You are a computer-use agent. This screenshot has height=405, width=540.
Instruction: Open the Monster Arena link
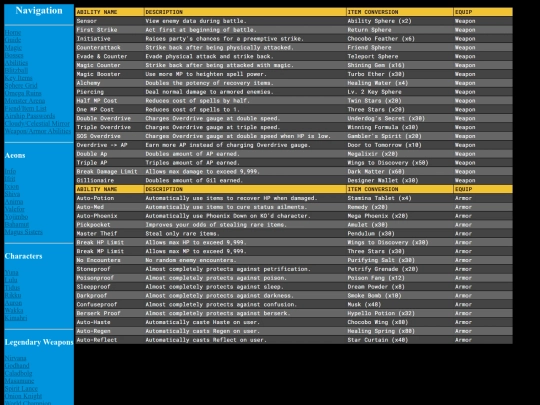25,101
